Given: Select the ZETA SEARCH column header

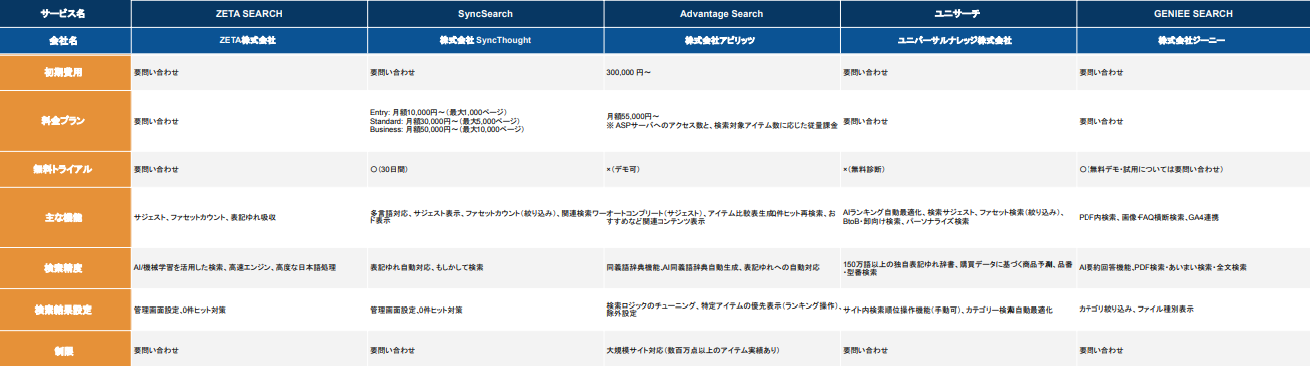Looking at the screenshot, I should (x=249, y=14).
